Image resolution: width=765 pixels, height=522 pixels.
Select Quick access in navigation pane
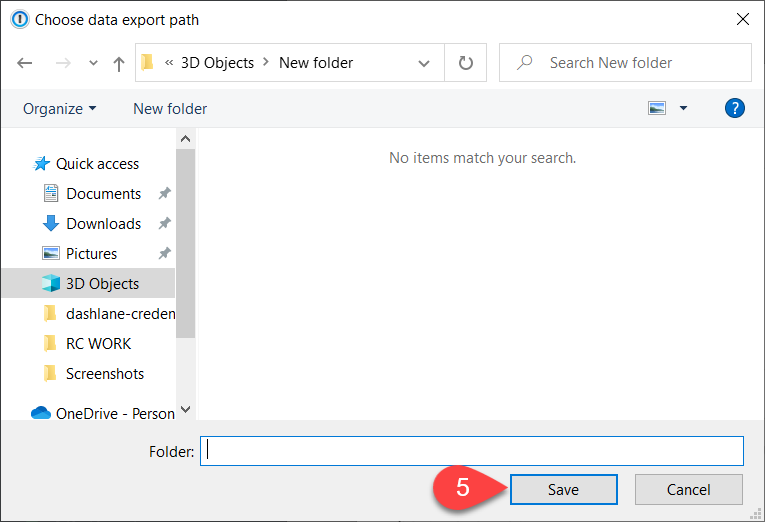(97, 164)
